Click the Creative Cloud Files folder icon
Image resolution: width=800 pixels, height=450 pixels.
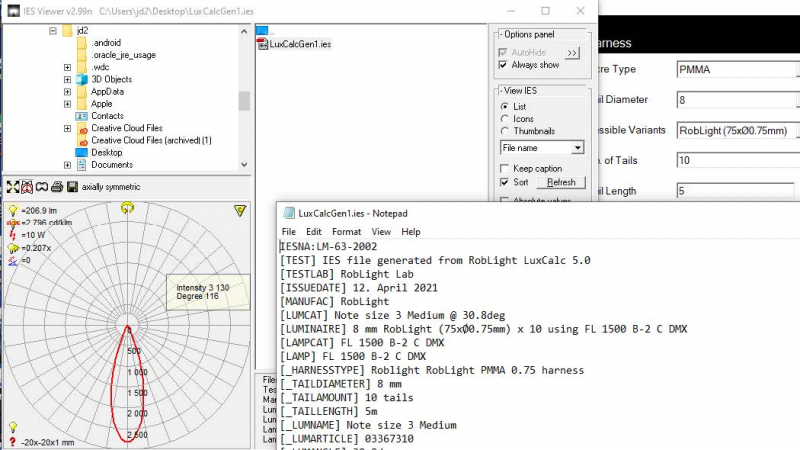click(82, 128)
